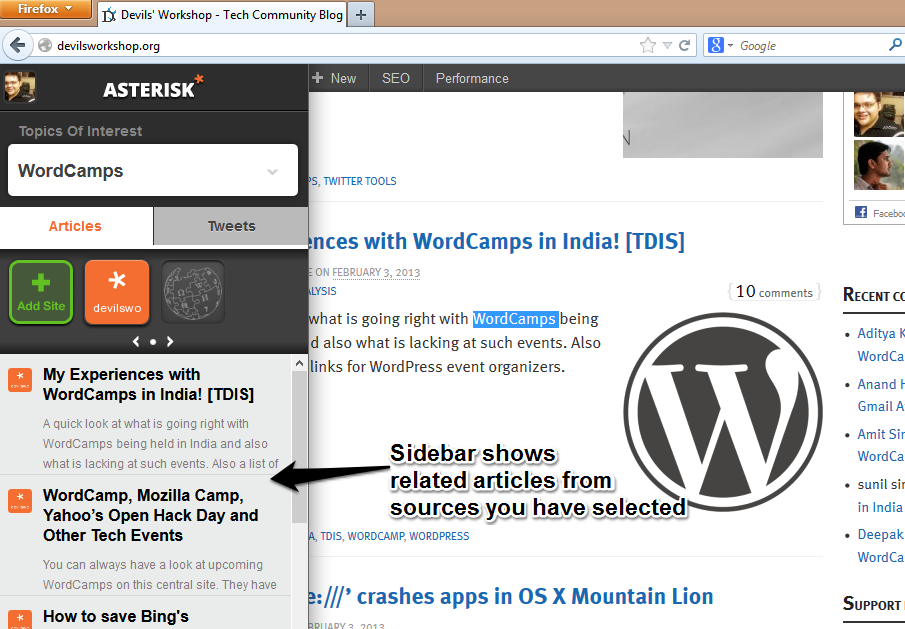Click the FEBRUARY 3, 2013 post date
The image size is (905, 629).
coord(376,272)
